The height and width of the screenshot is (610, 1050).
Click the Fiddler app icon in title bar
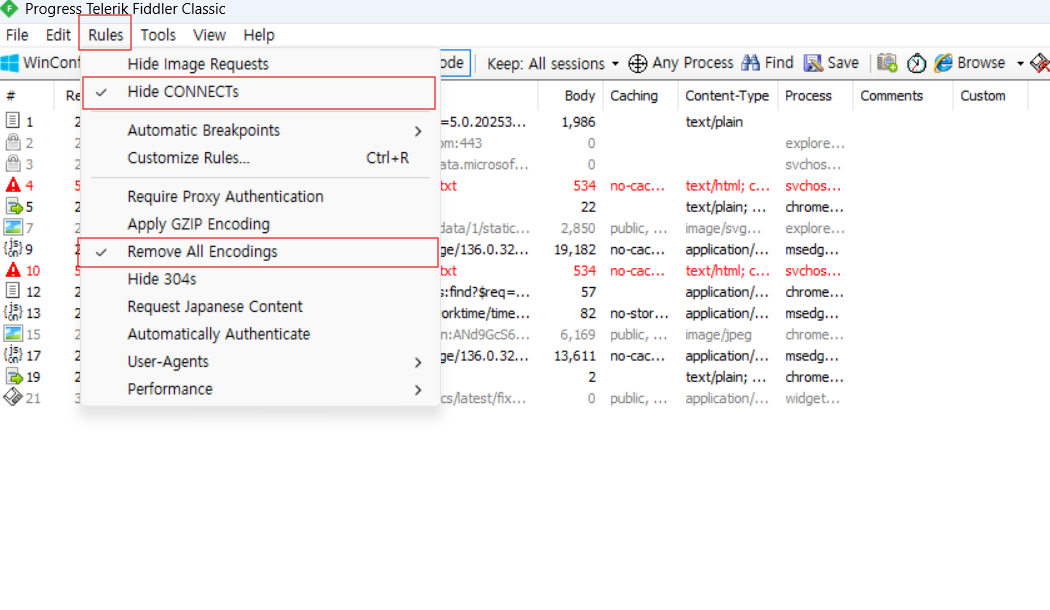click(x=10, y=9)
